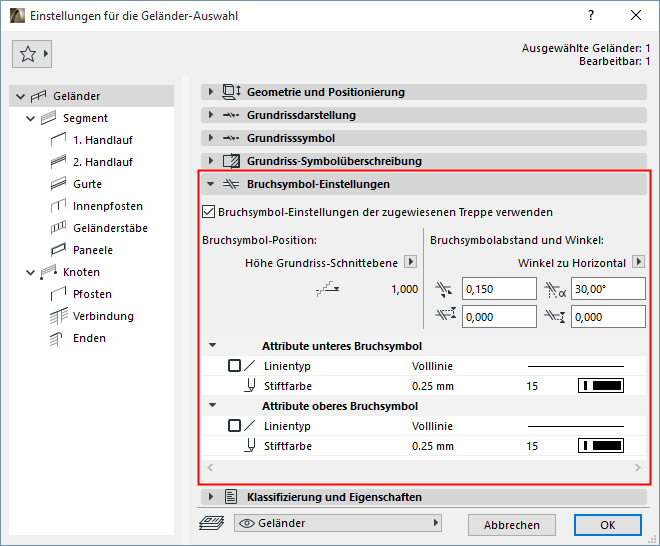Click the Abbrechen button

[512, 525]
